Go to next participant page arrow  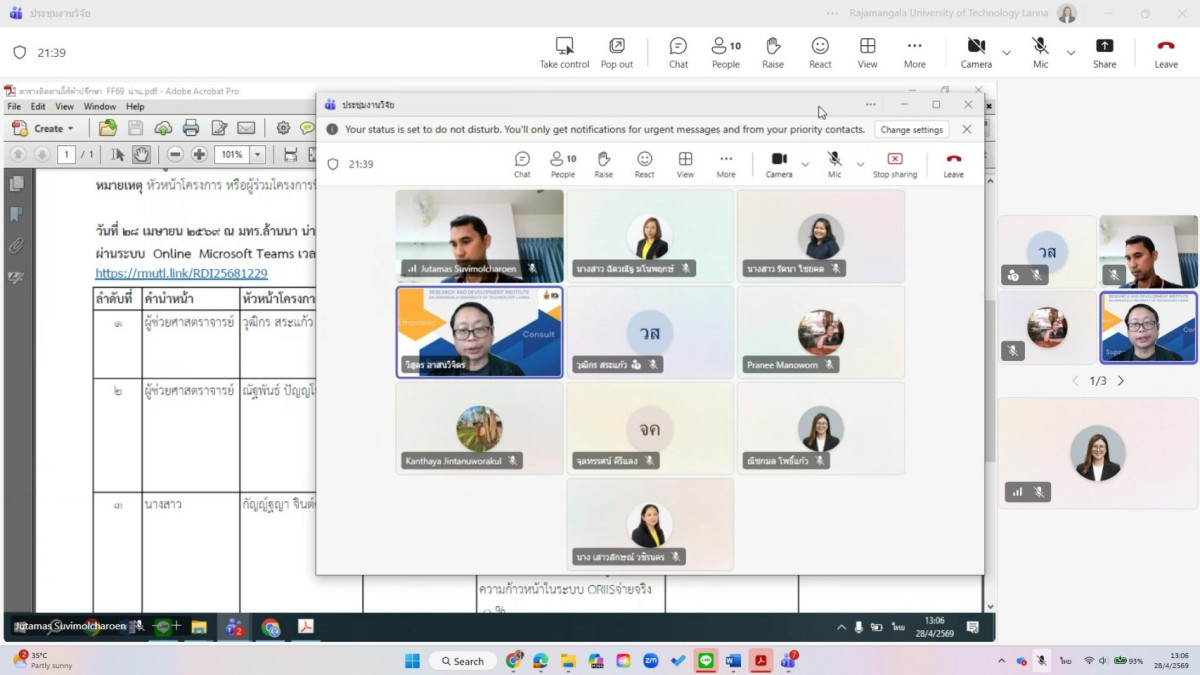tap(1121, 381)
